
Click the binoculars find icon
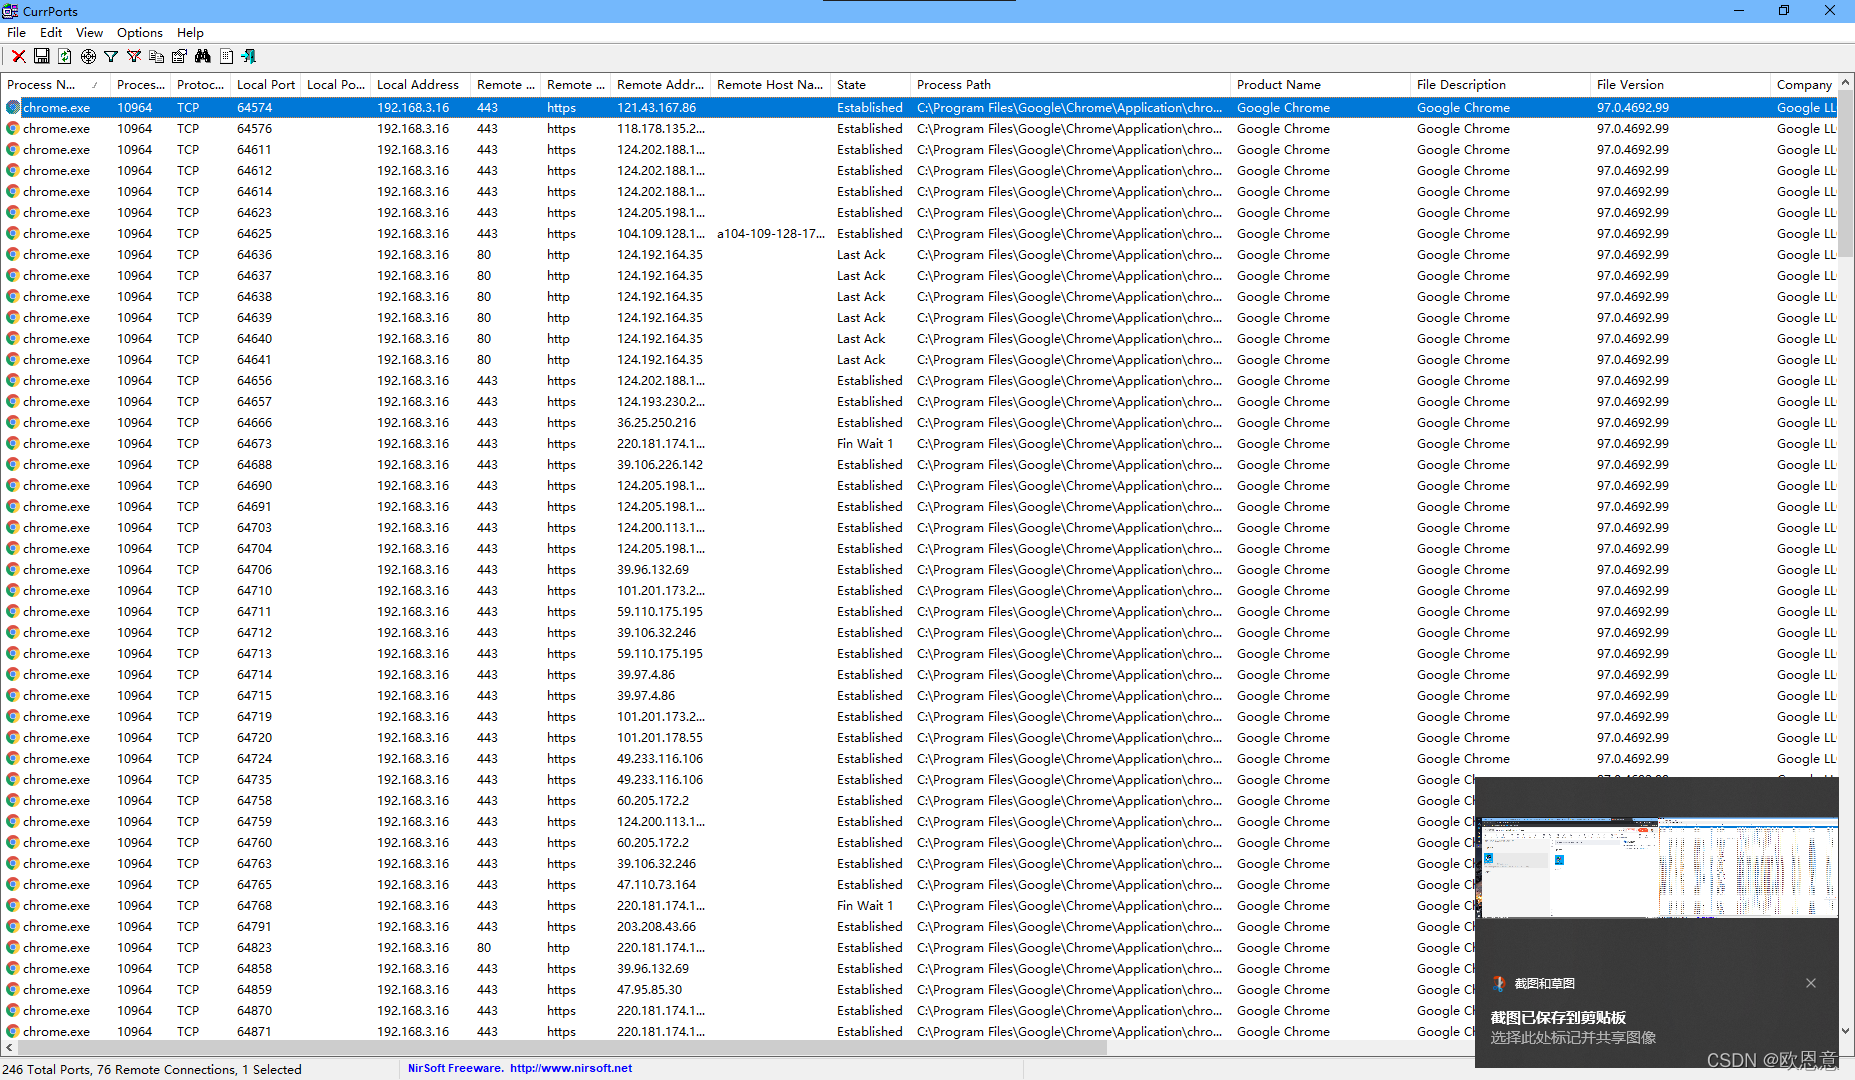(x=203, y=56)
